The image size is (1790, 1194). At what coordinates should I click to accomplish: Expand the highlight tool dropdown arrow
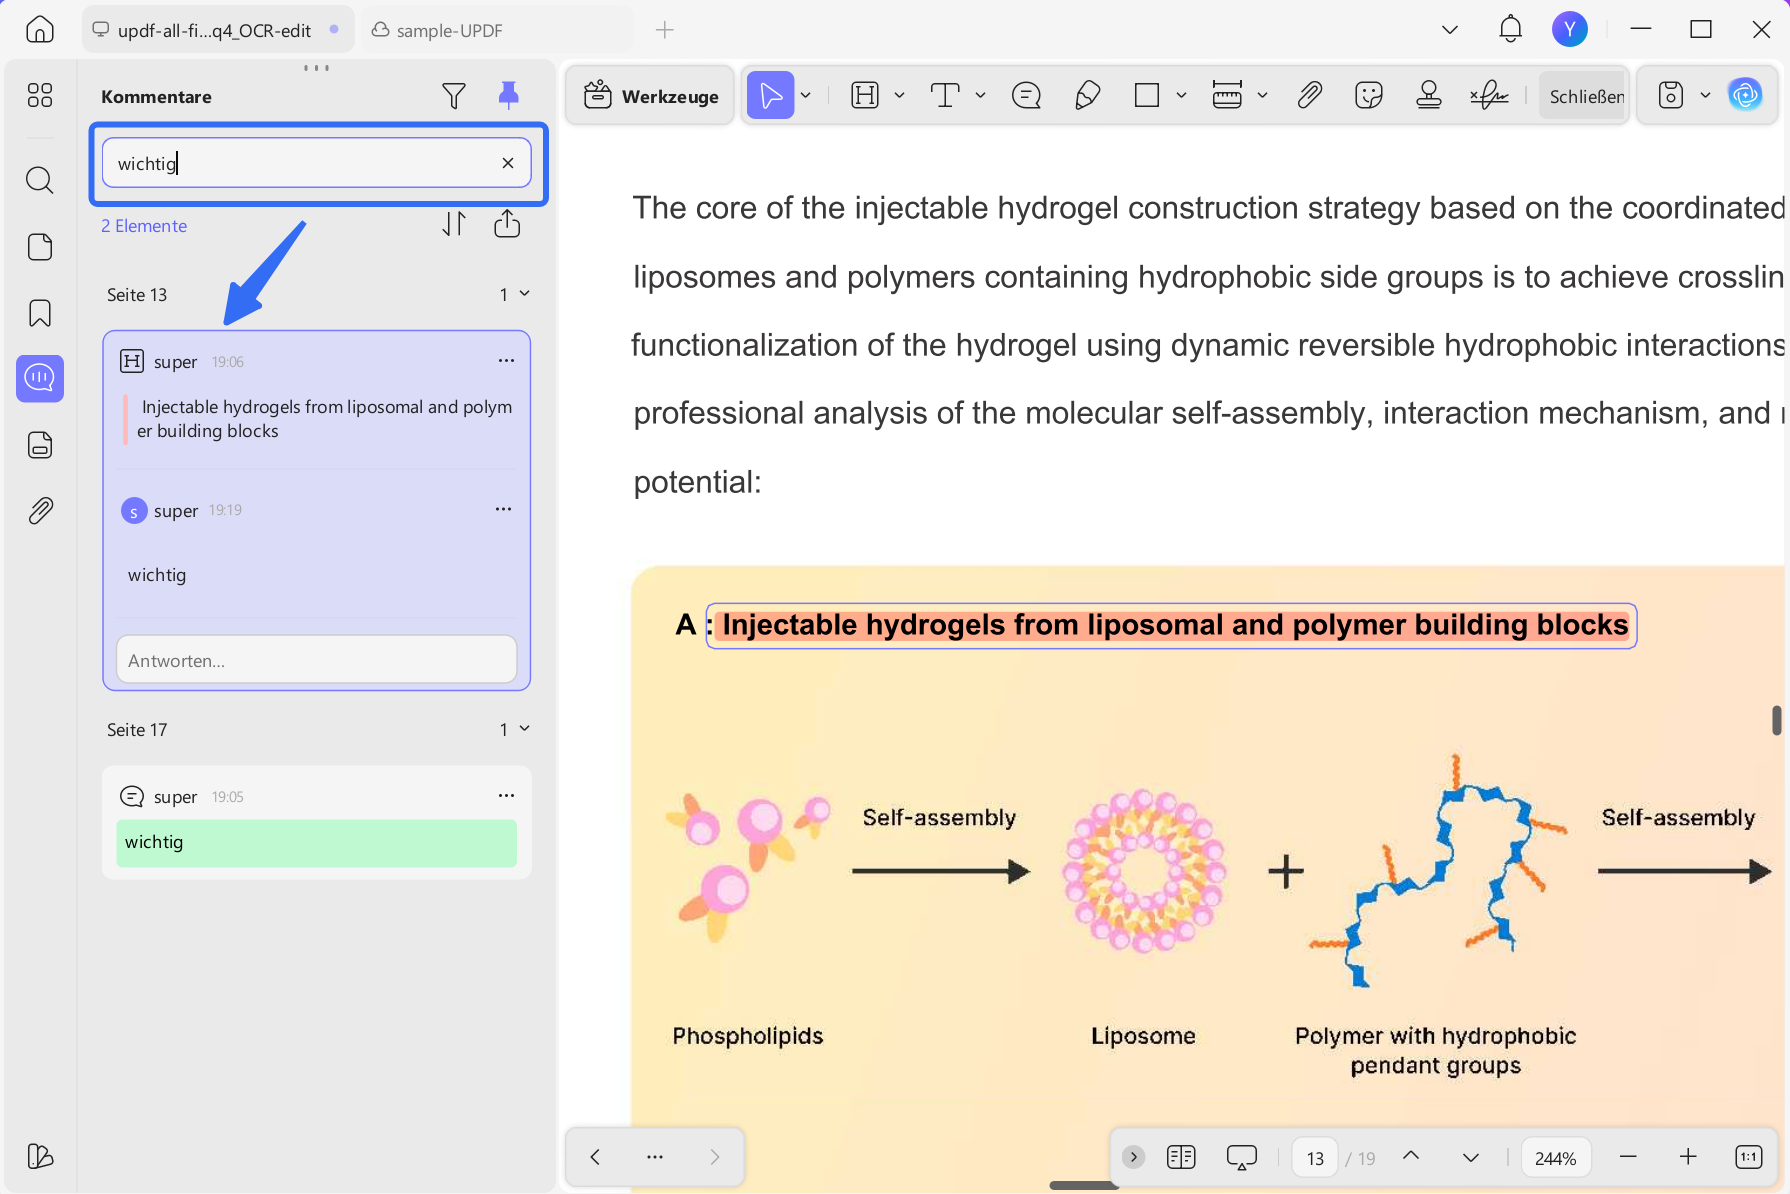[x=899, y=96]
